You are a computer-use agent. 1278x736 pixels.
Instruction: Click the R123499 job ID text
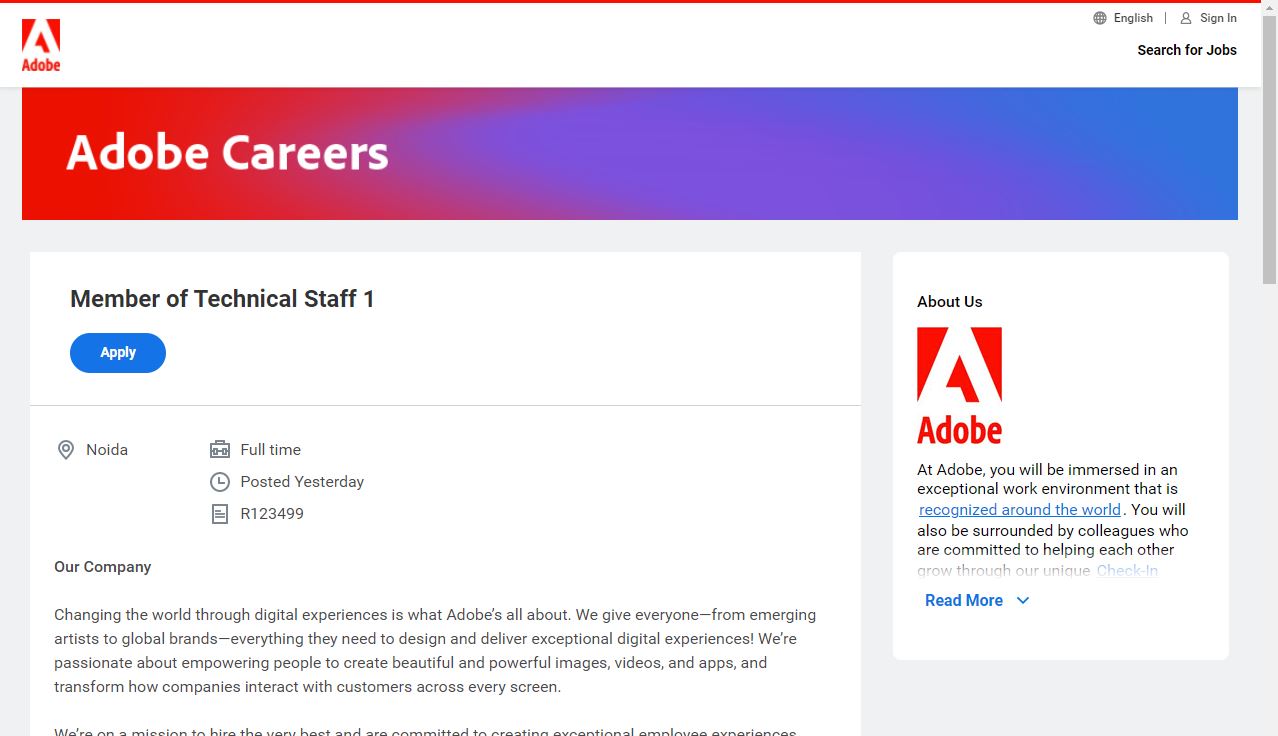[272, 514]
